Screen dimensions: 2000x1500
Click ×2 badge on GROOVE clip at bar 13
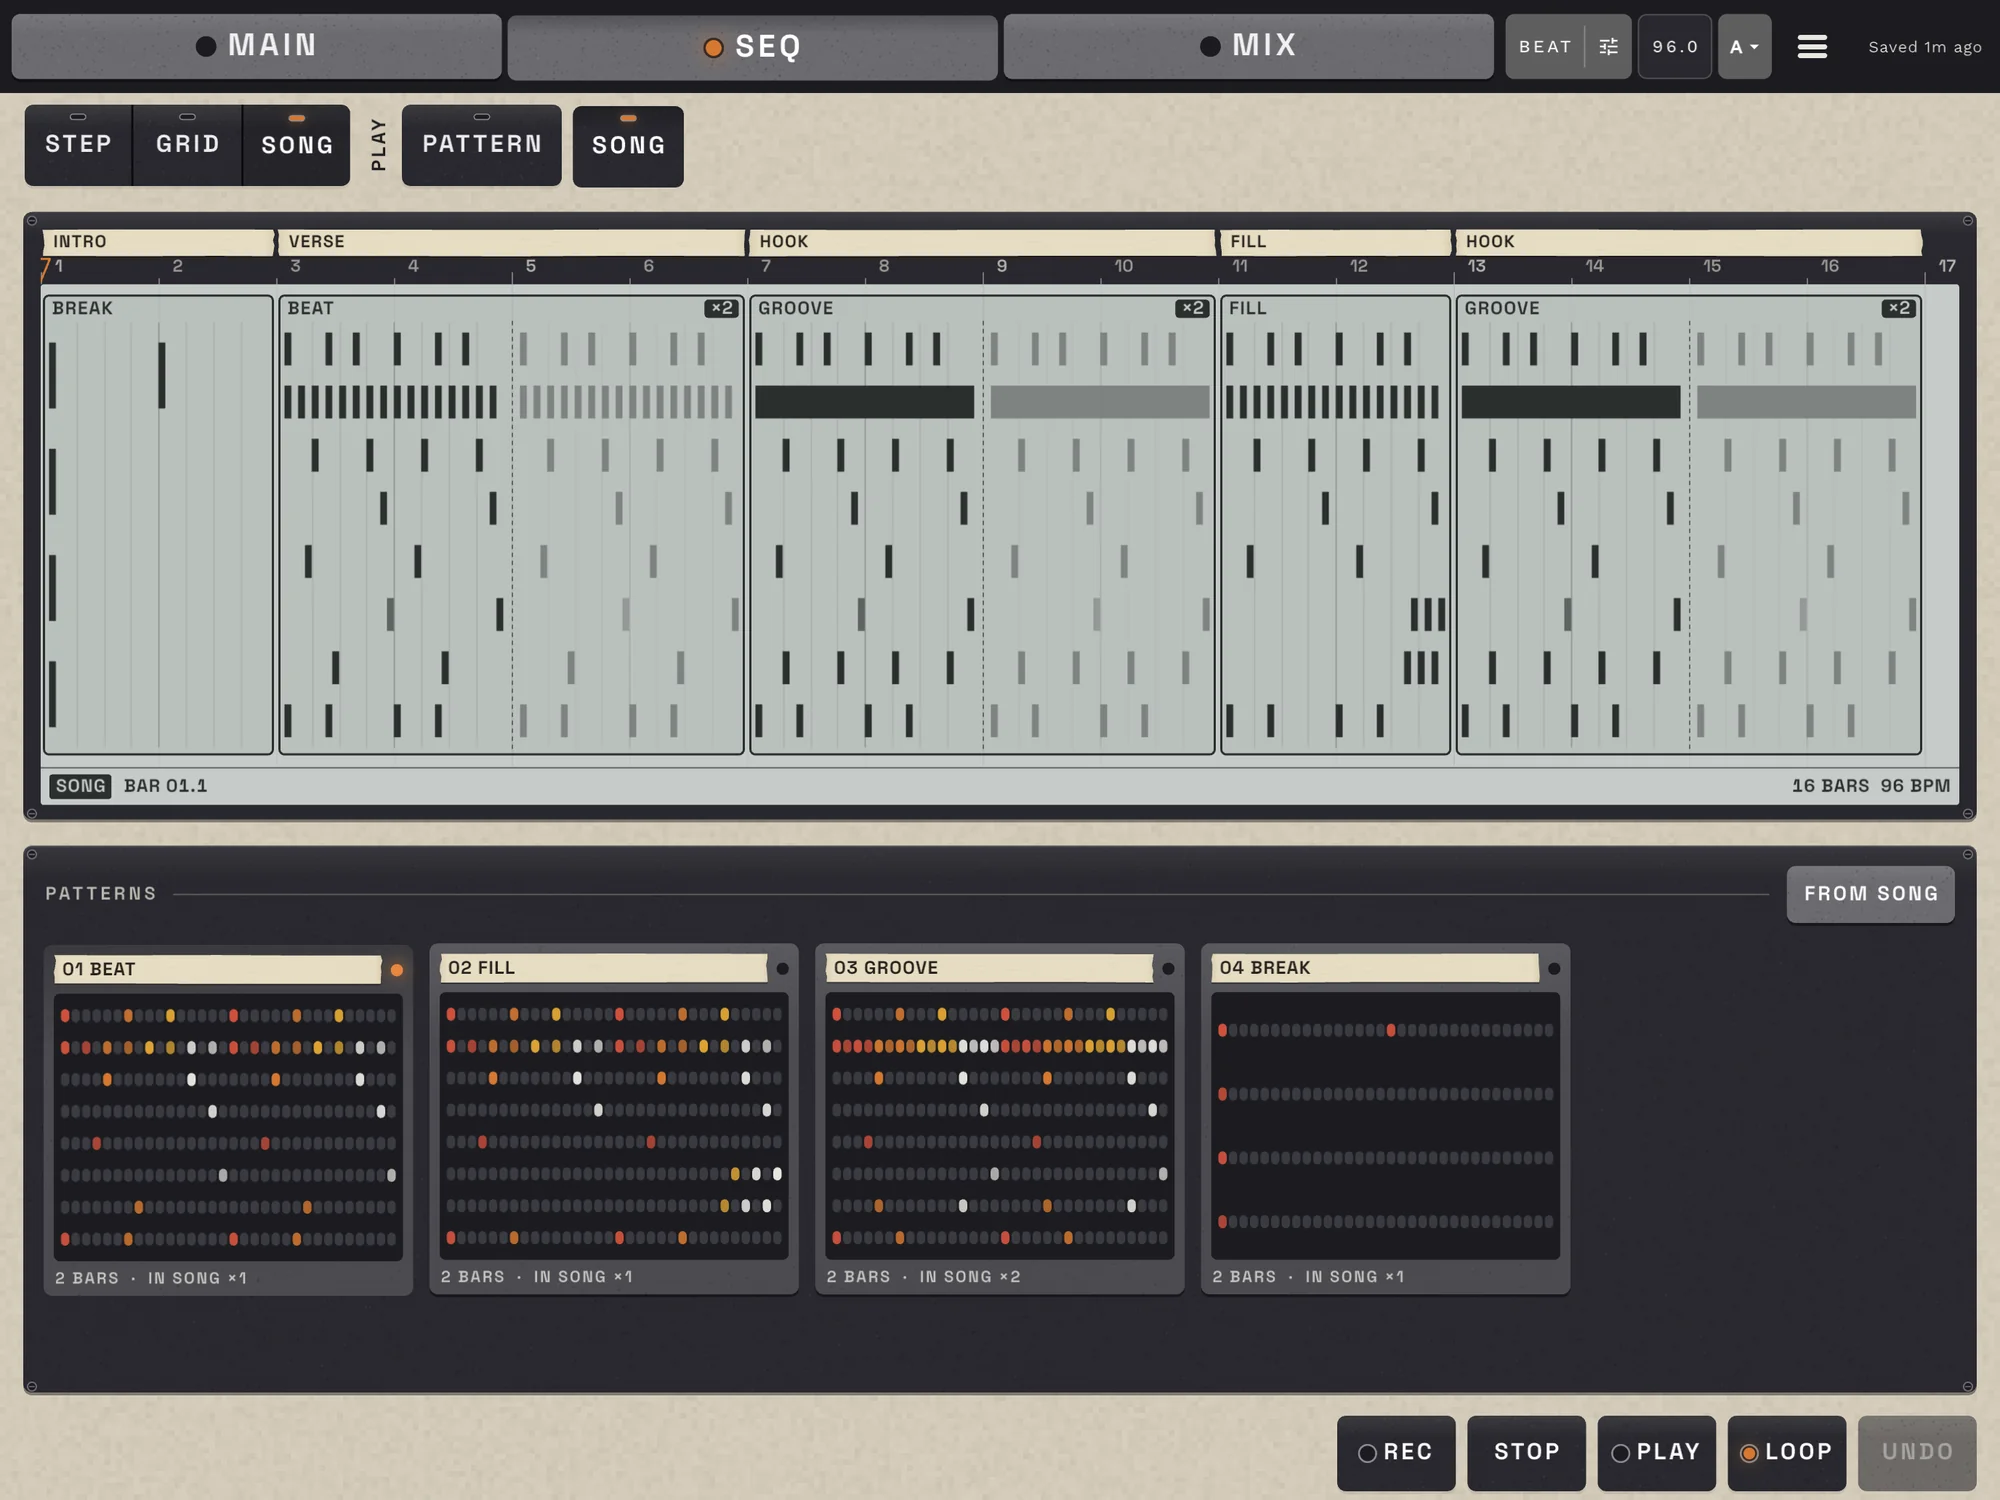pyautogui.click(x=1899, y=308)
